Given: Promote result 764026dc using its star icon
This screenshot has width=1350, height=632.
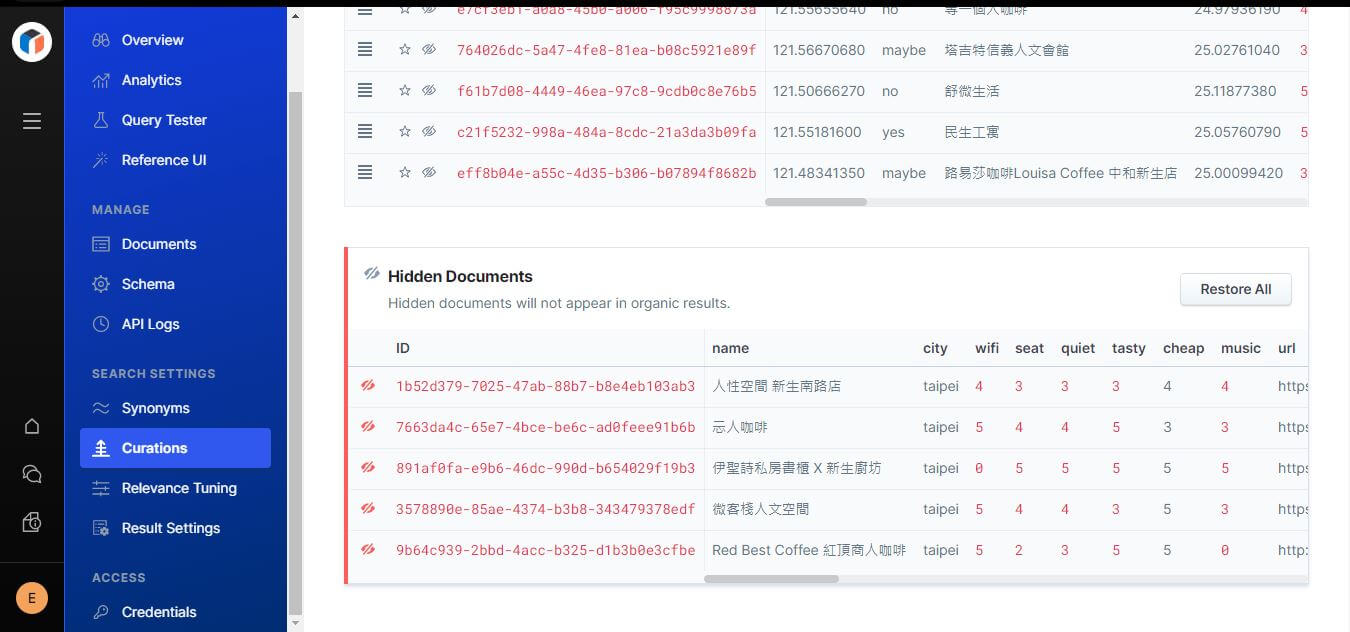Looking at the screenshot, I should pos(405,49).
